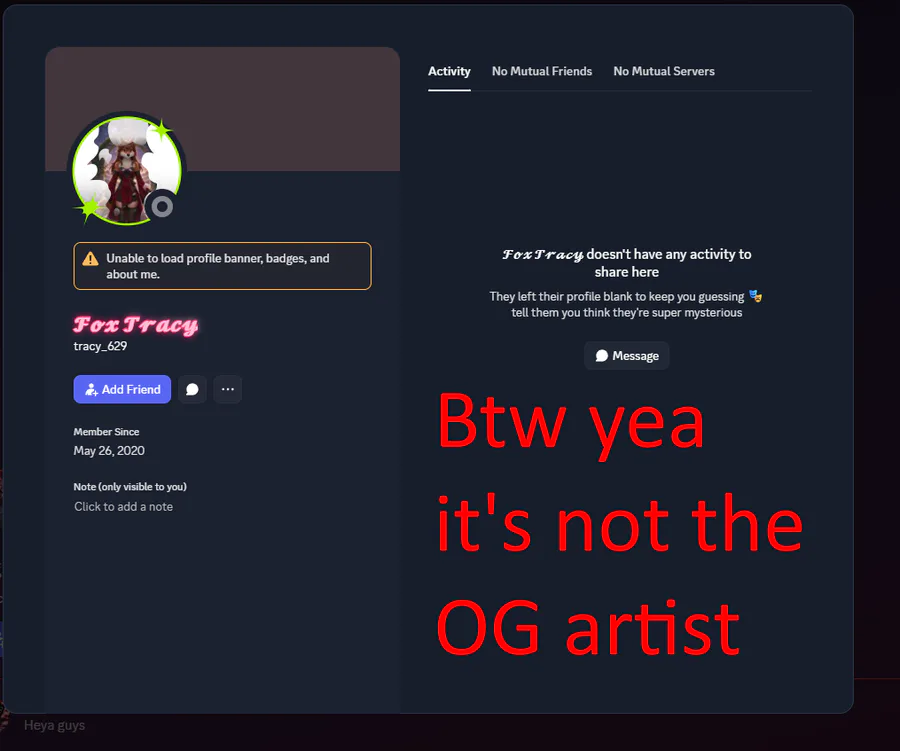Switch to the Activity tab
The height and width of the screenshot is (751, 900).
[449, 71]
